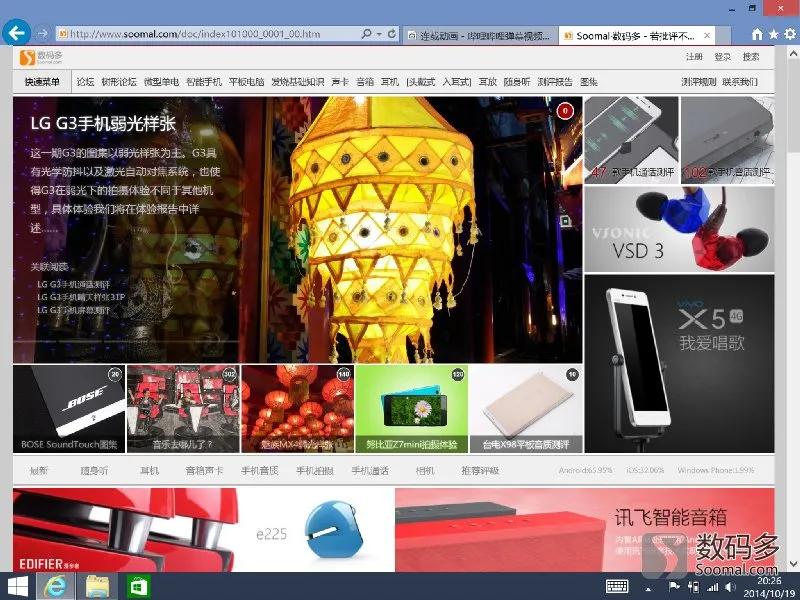The width and height of the screenshot is (800, 600).
Task: Open the 智能手机 nav item
Action: click(204, 82)
